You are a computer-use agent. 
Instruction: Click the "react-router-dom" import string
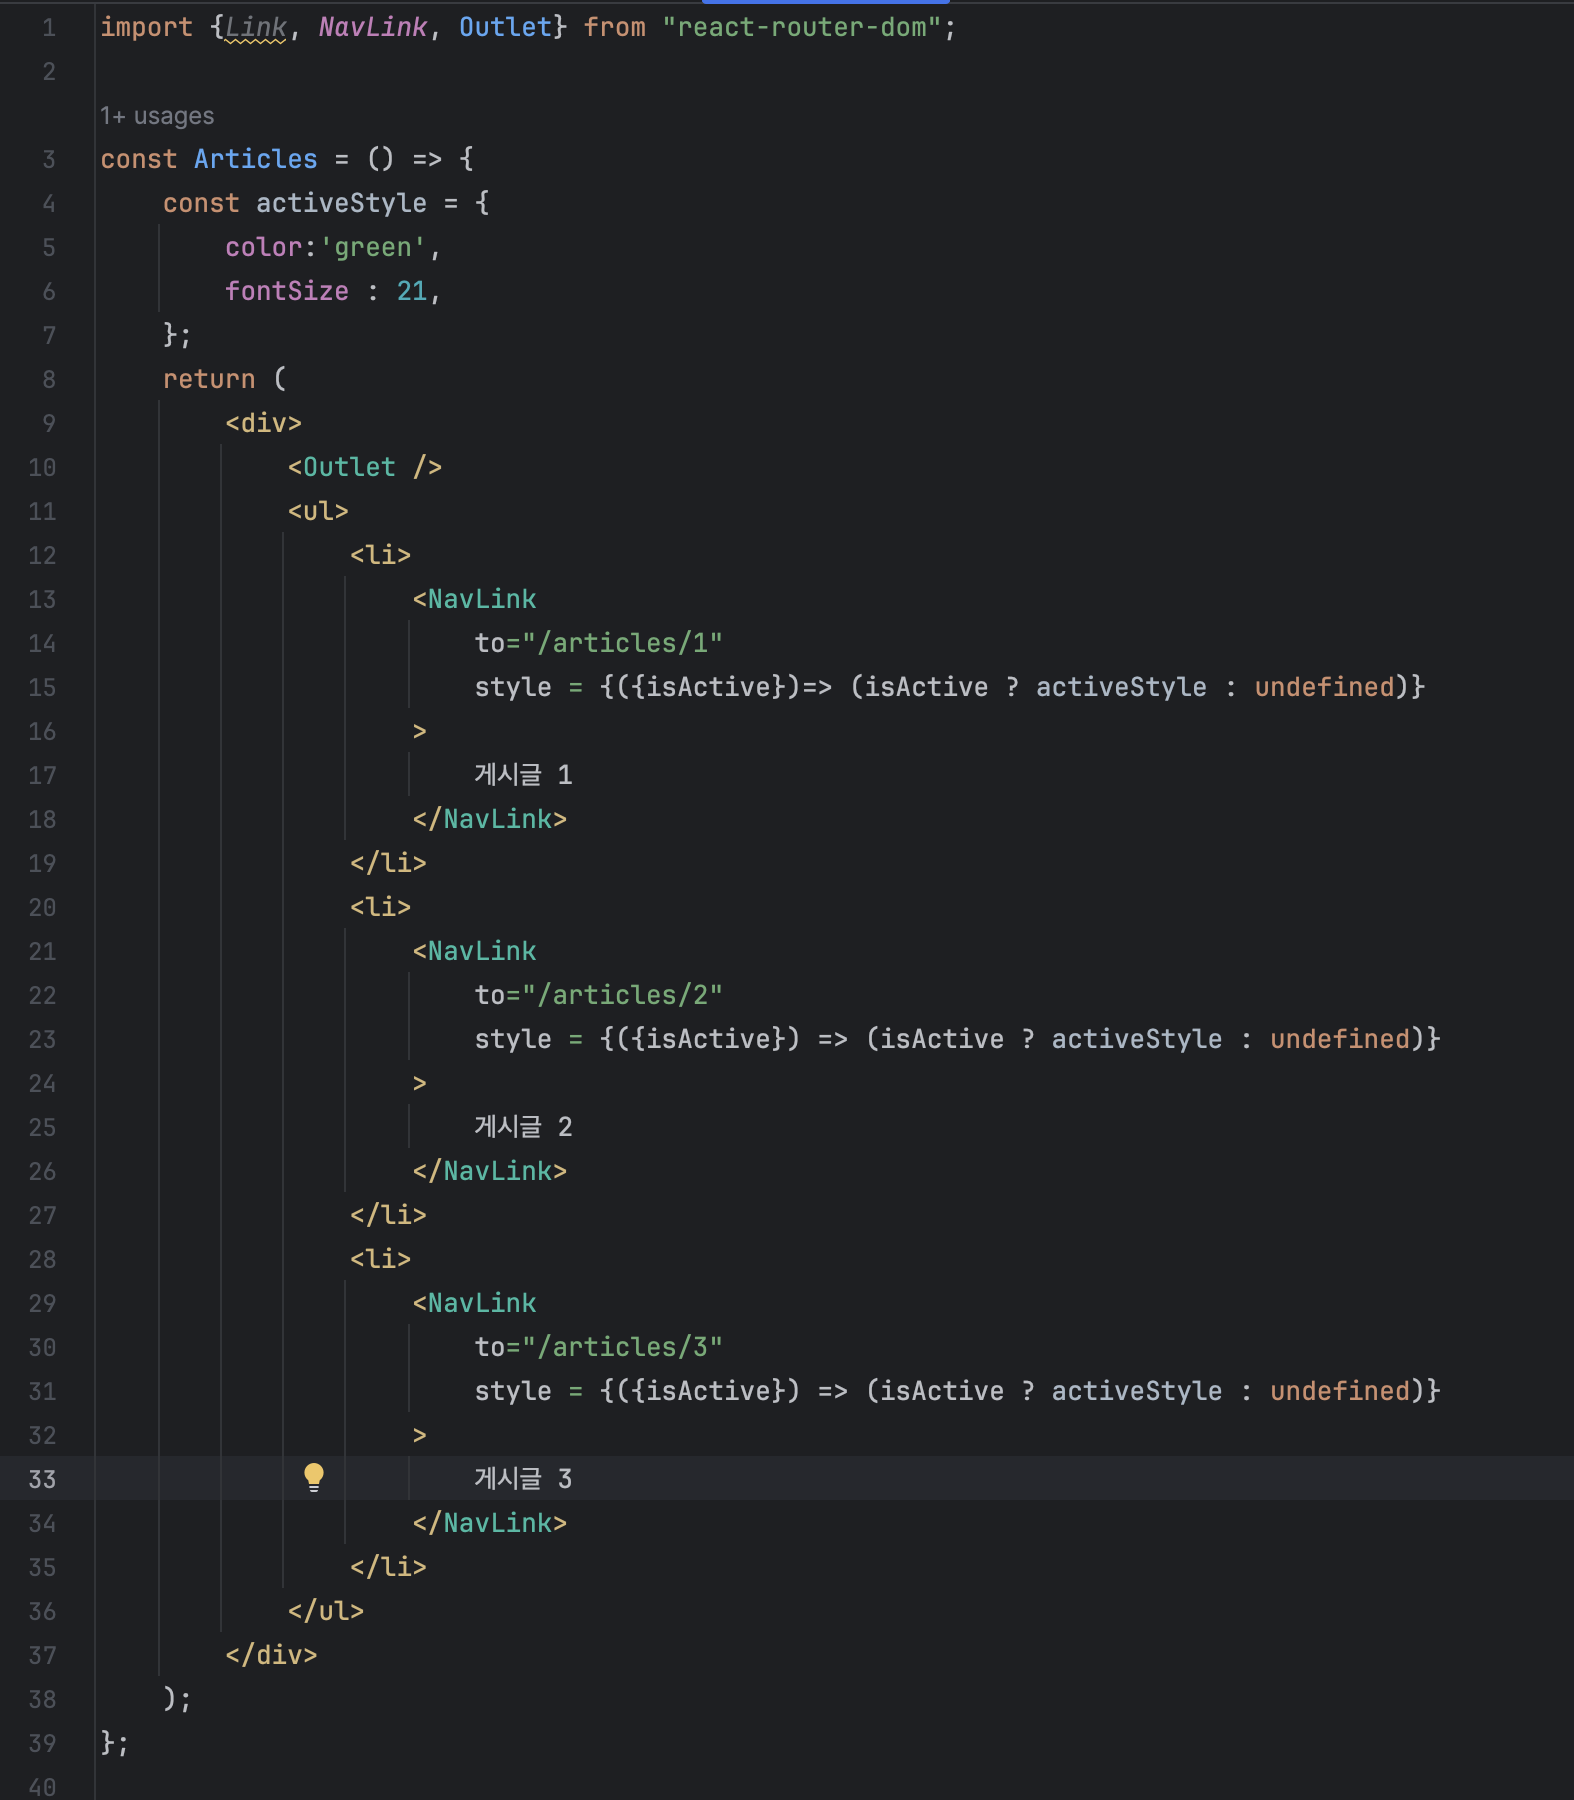point(802,27)
